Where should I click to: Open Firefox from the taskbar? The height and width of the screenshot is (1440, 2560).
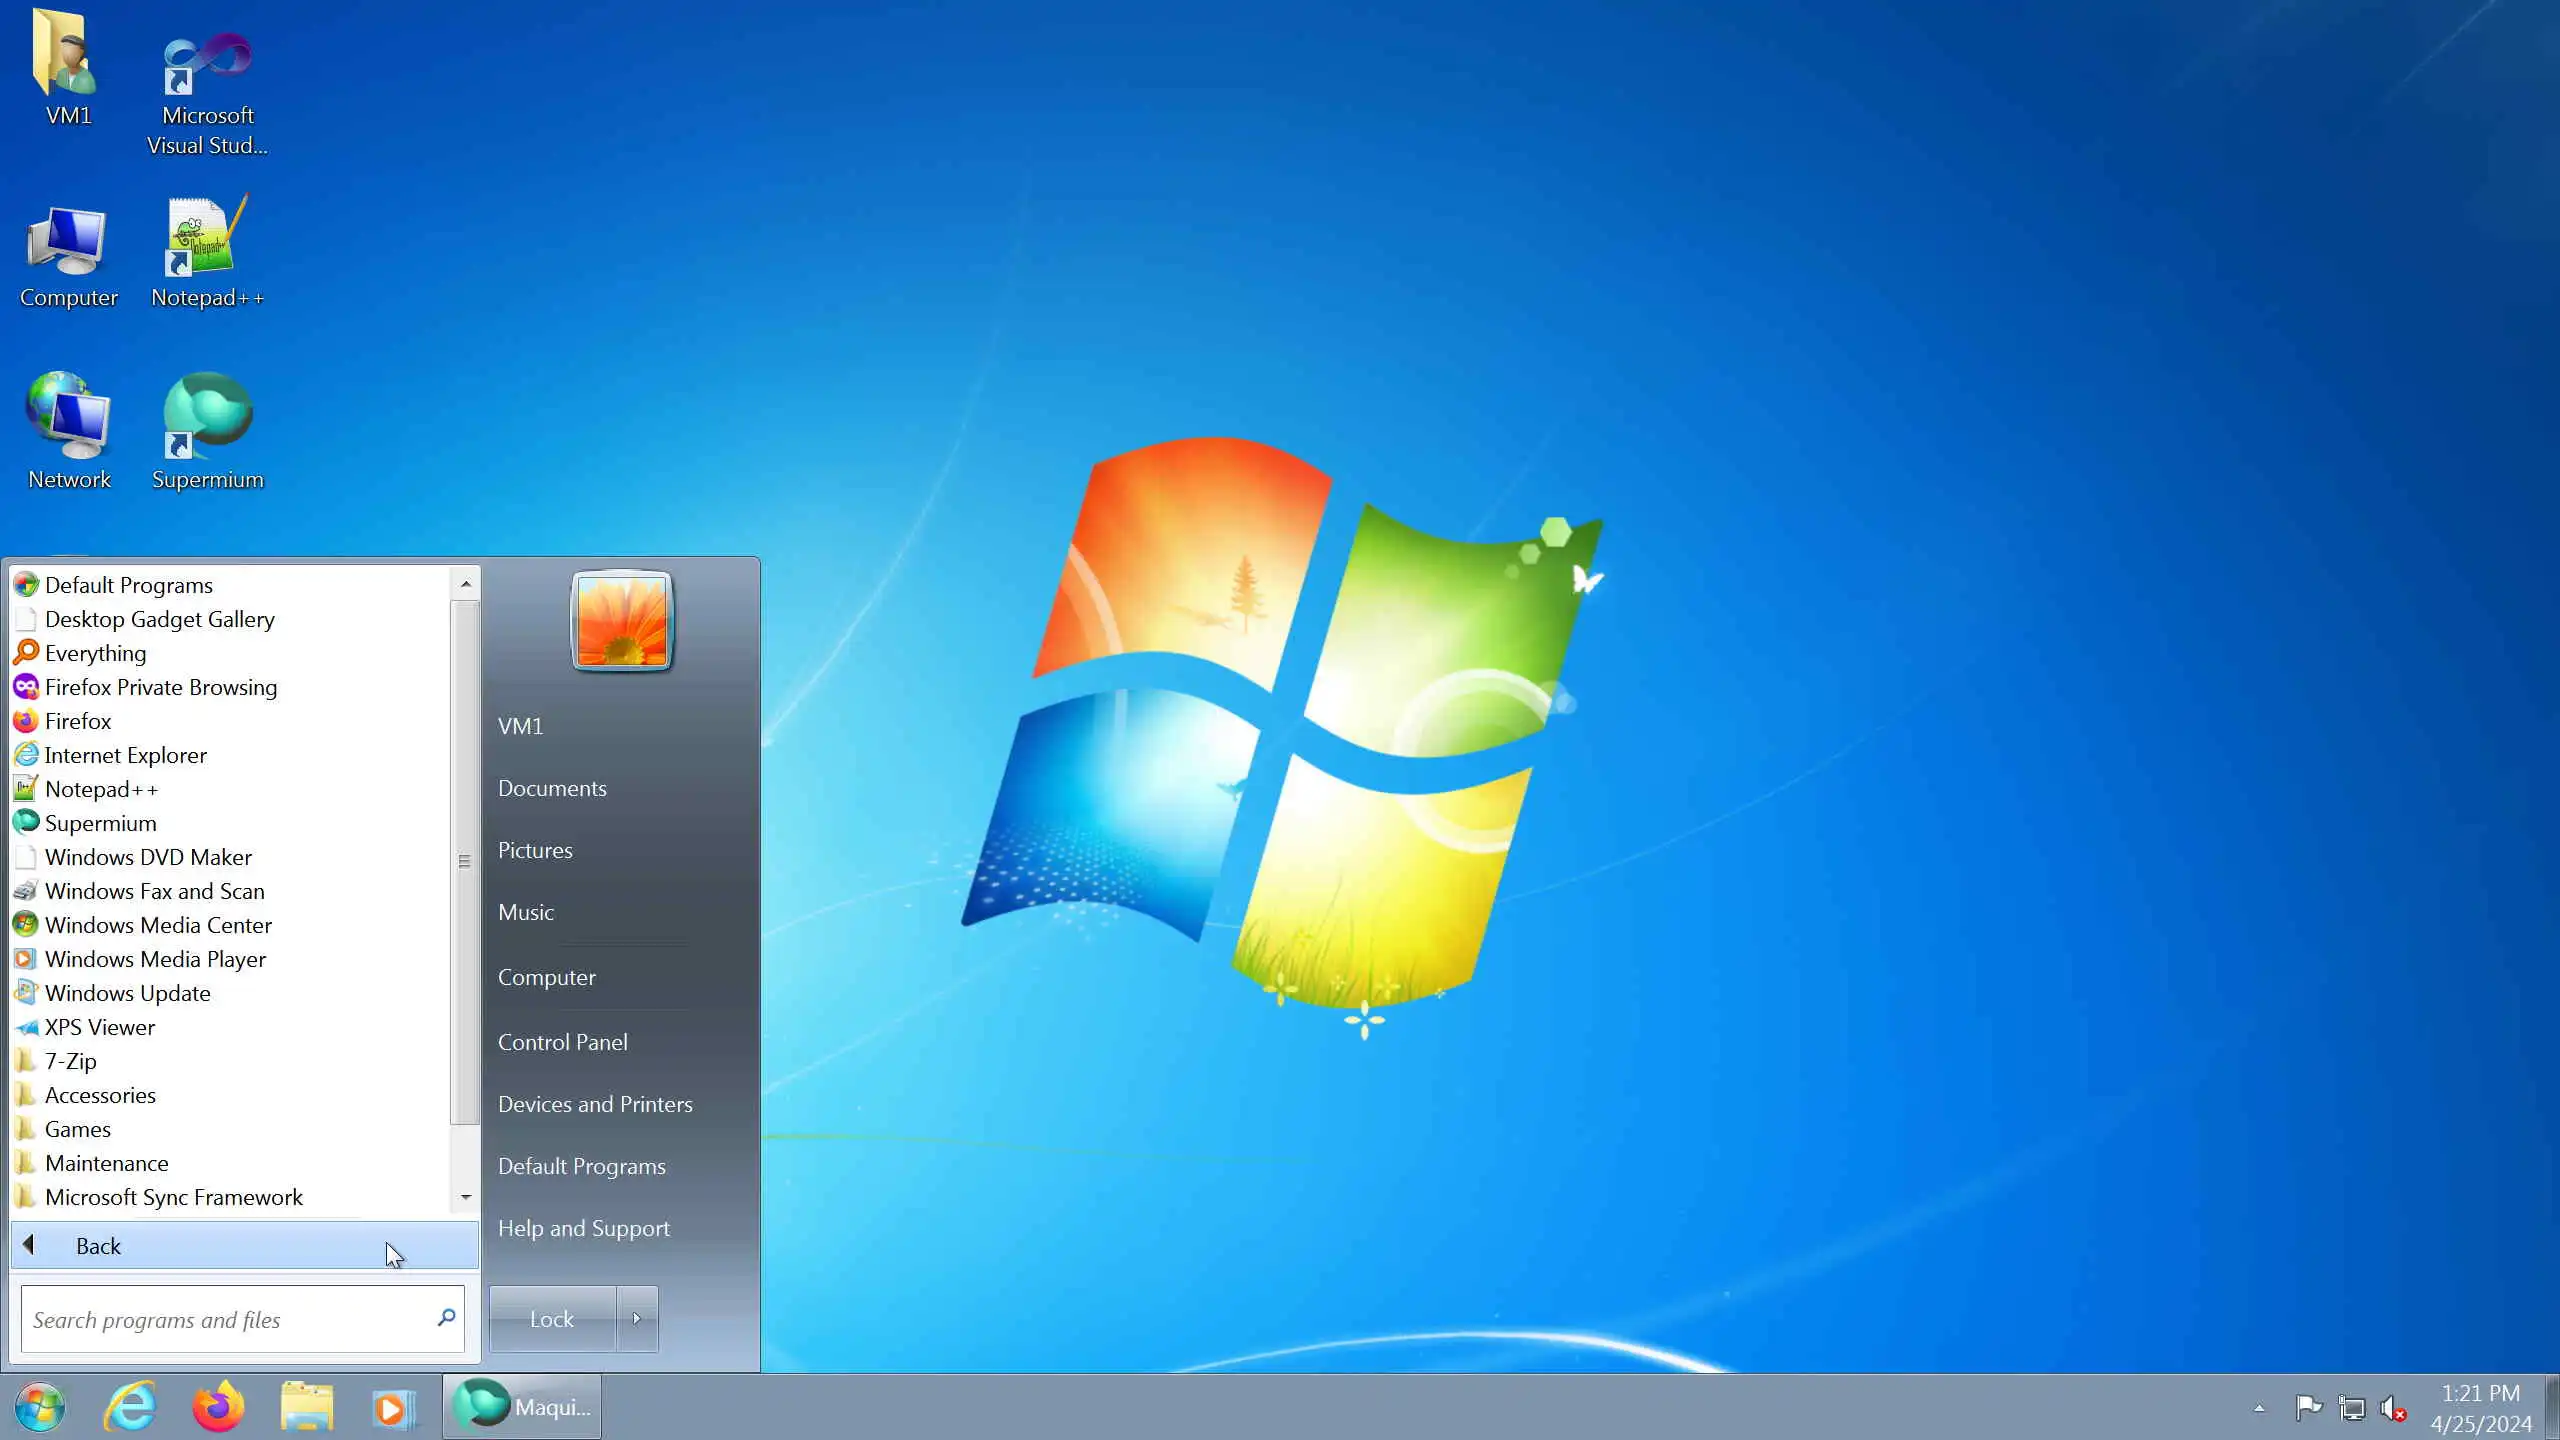tap(218, 1407)
